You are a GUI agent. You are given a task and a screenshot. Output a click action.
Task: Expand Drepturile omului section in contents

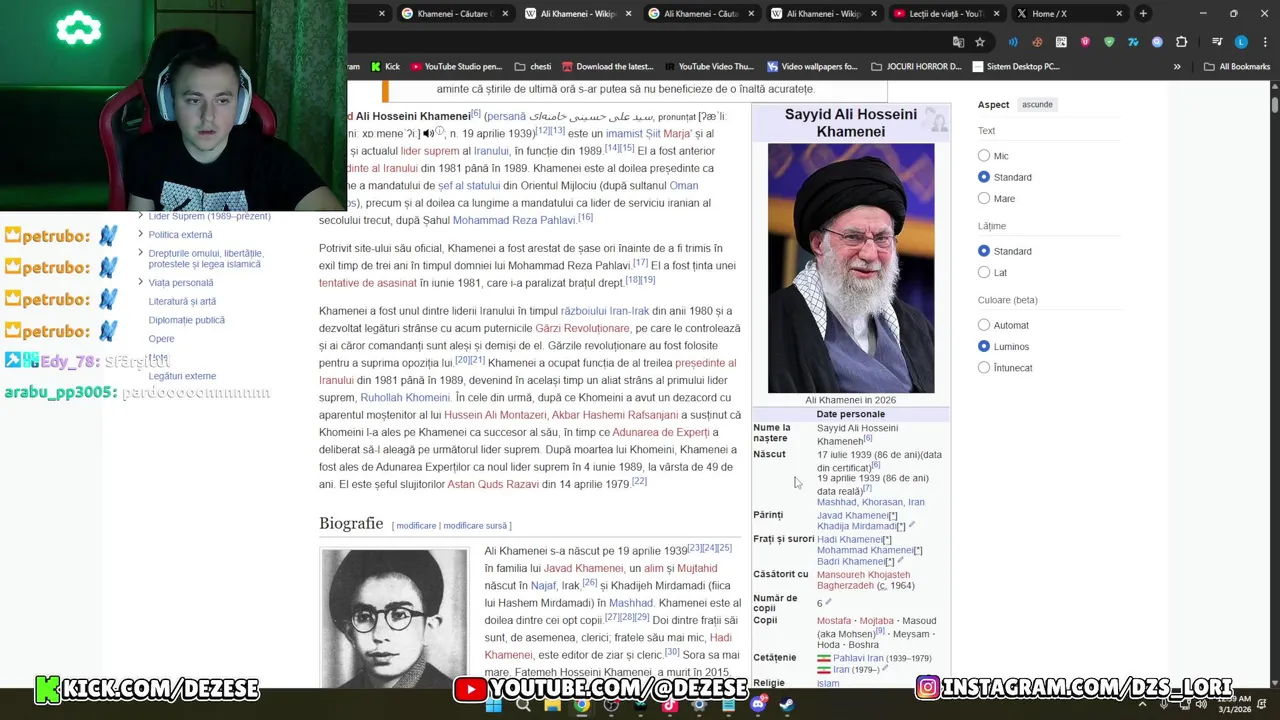pos(140,253)
